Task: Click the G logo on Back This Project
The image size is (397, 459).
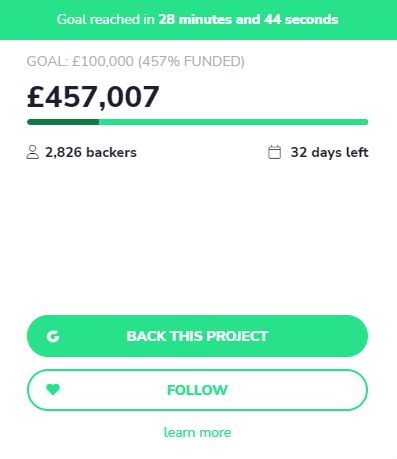Action: click(53, 336)
